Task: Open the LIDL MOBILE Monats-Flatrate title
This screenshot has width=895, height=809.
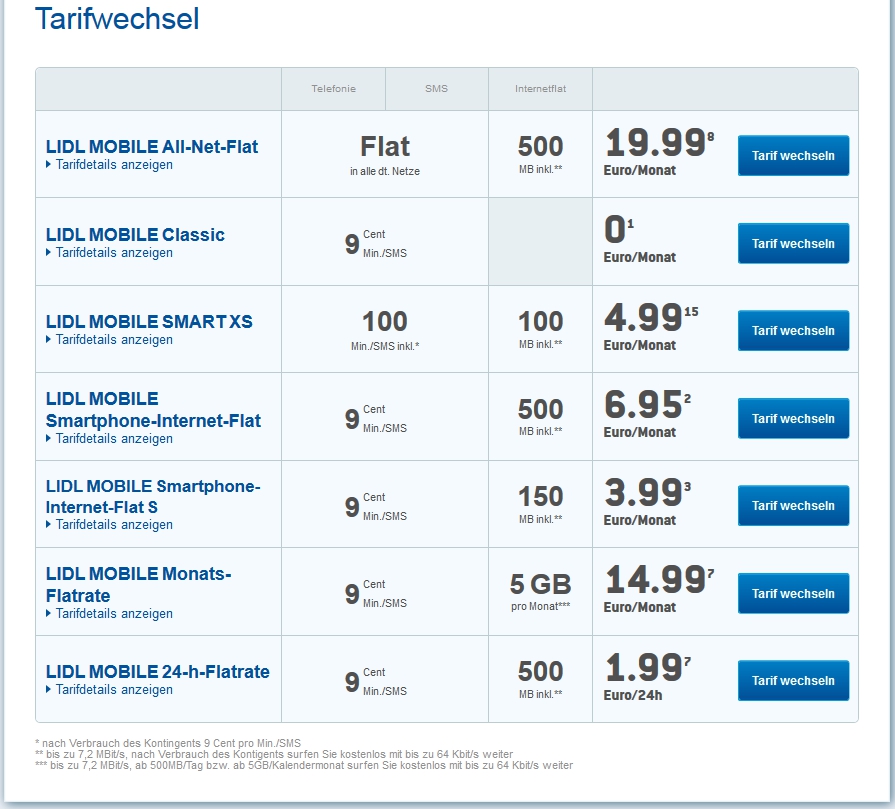Action: [139, 584]
